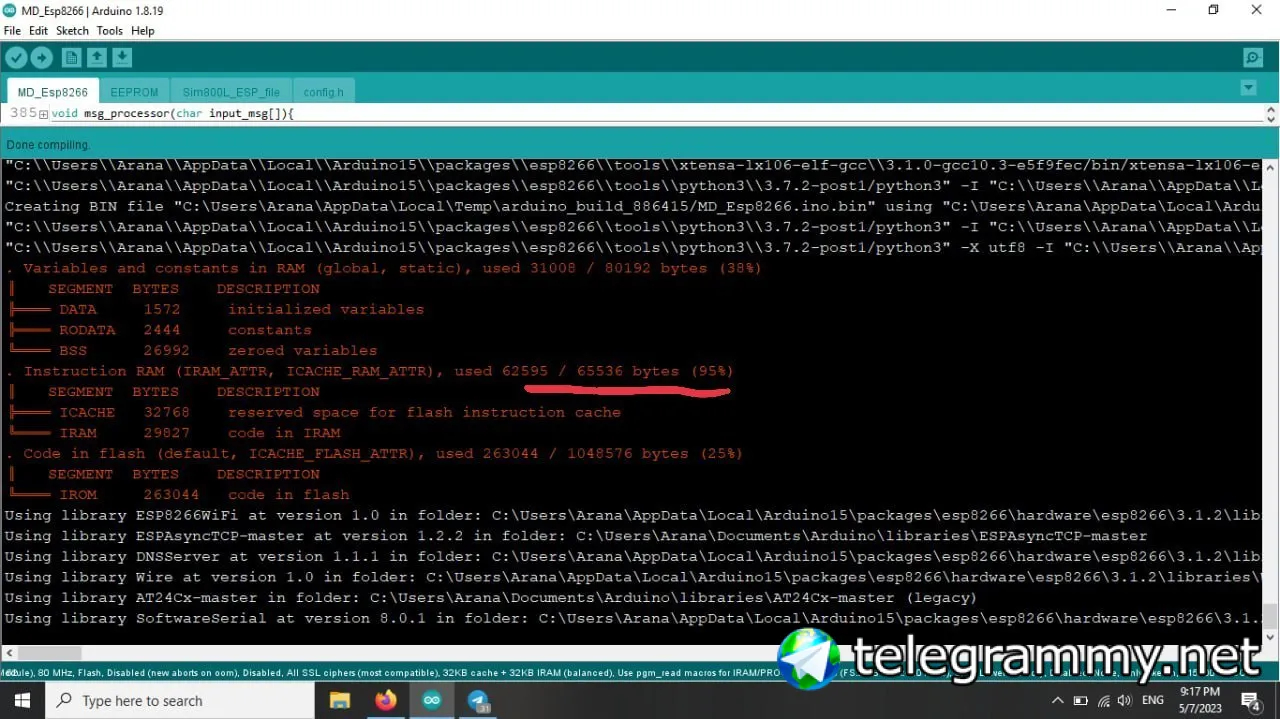1280x719 pixels.
Task: Open the Serial Monitor magnifier icon
Action: click(1252, 58)
